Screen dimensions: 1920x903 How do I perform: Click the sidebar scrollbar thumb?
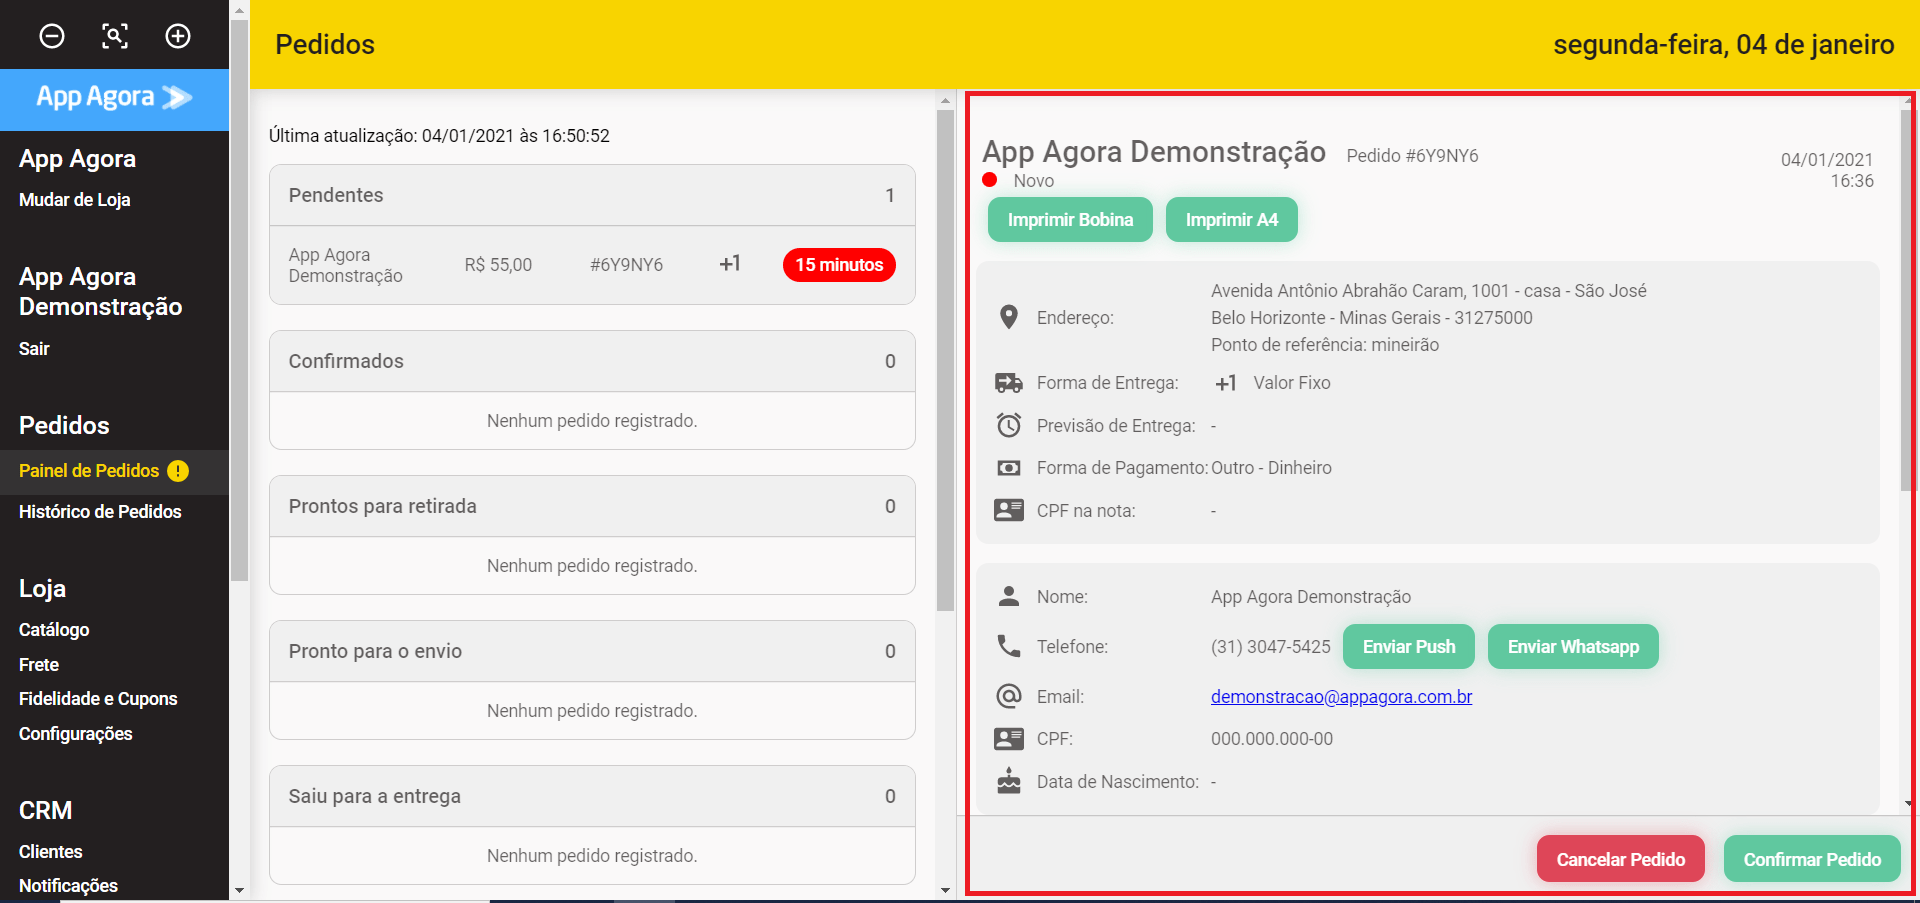tap(239, 300)
